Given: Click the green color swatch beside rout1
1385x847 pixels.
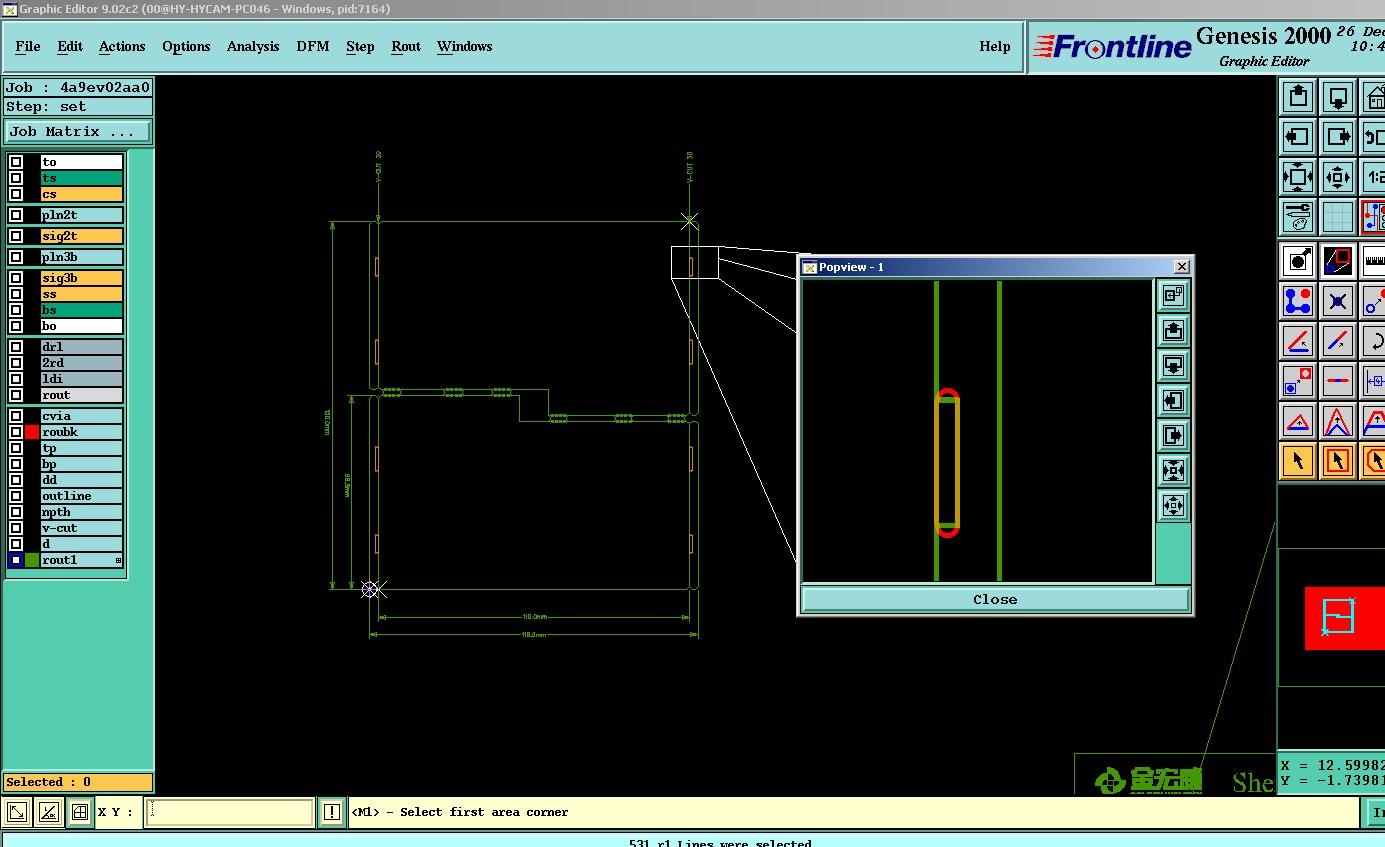Looking at the screenshot, I should (x=32, y=560).
